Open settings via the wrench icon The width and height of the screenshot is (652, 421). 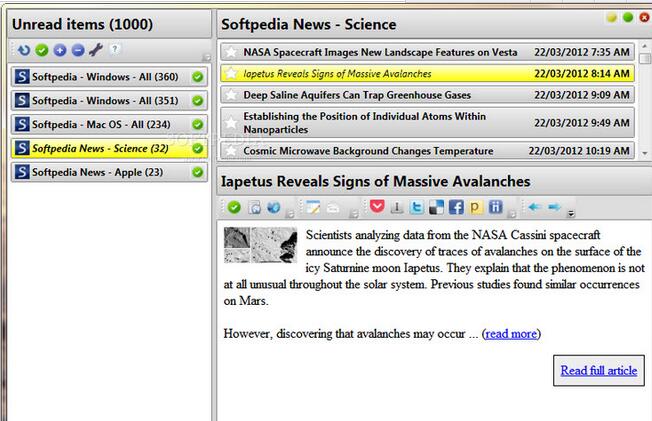(x=96, y=50)
